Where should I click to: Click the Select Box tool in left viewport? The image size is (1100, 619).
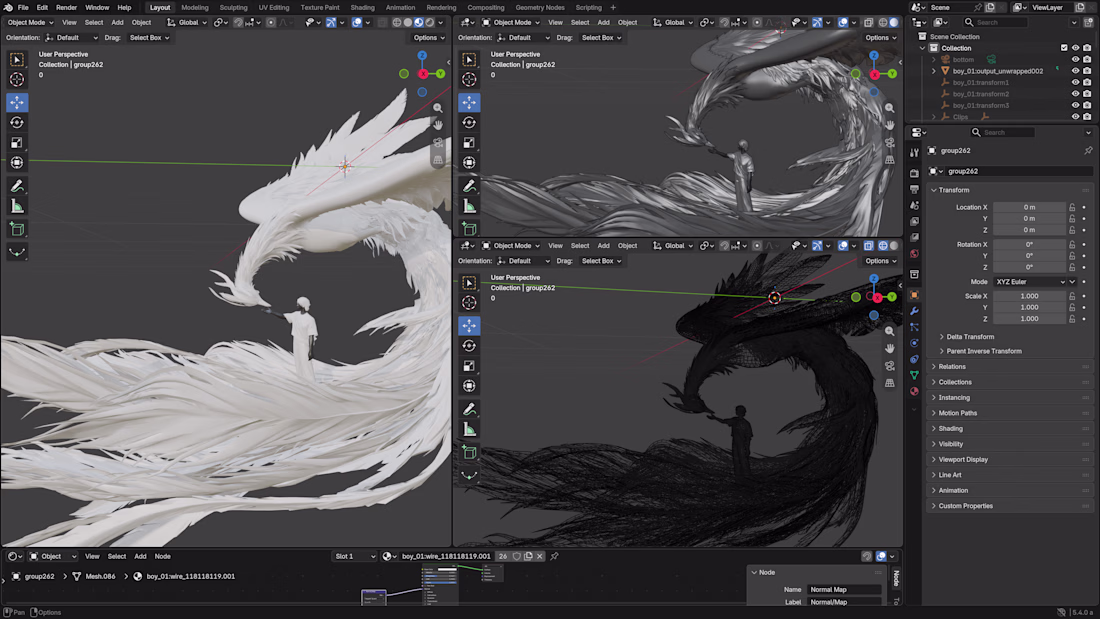pyautogui.click(x=17, y=60)
